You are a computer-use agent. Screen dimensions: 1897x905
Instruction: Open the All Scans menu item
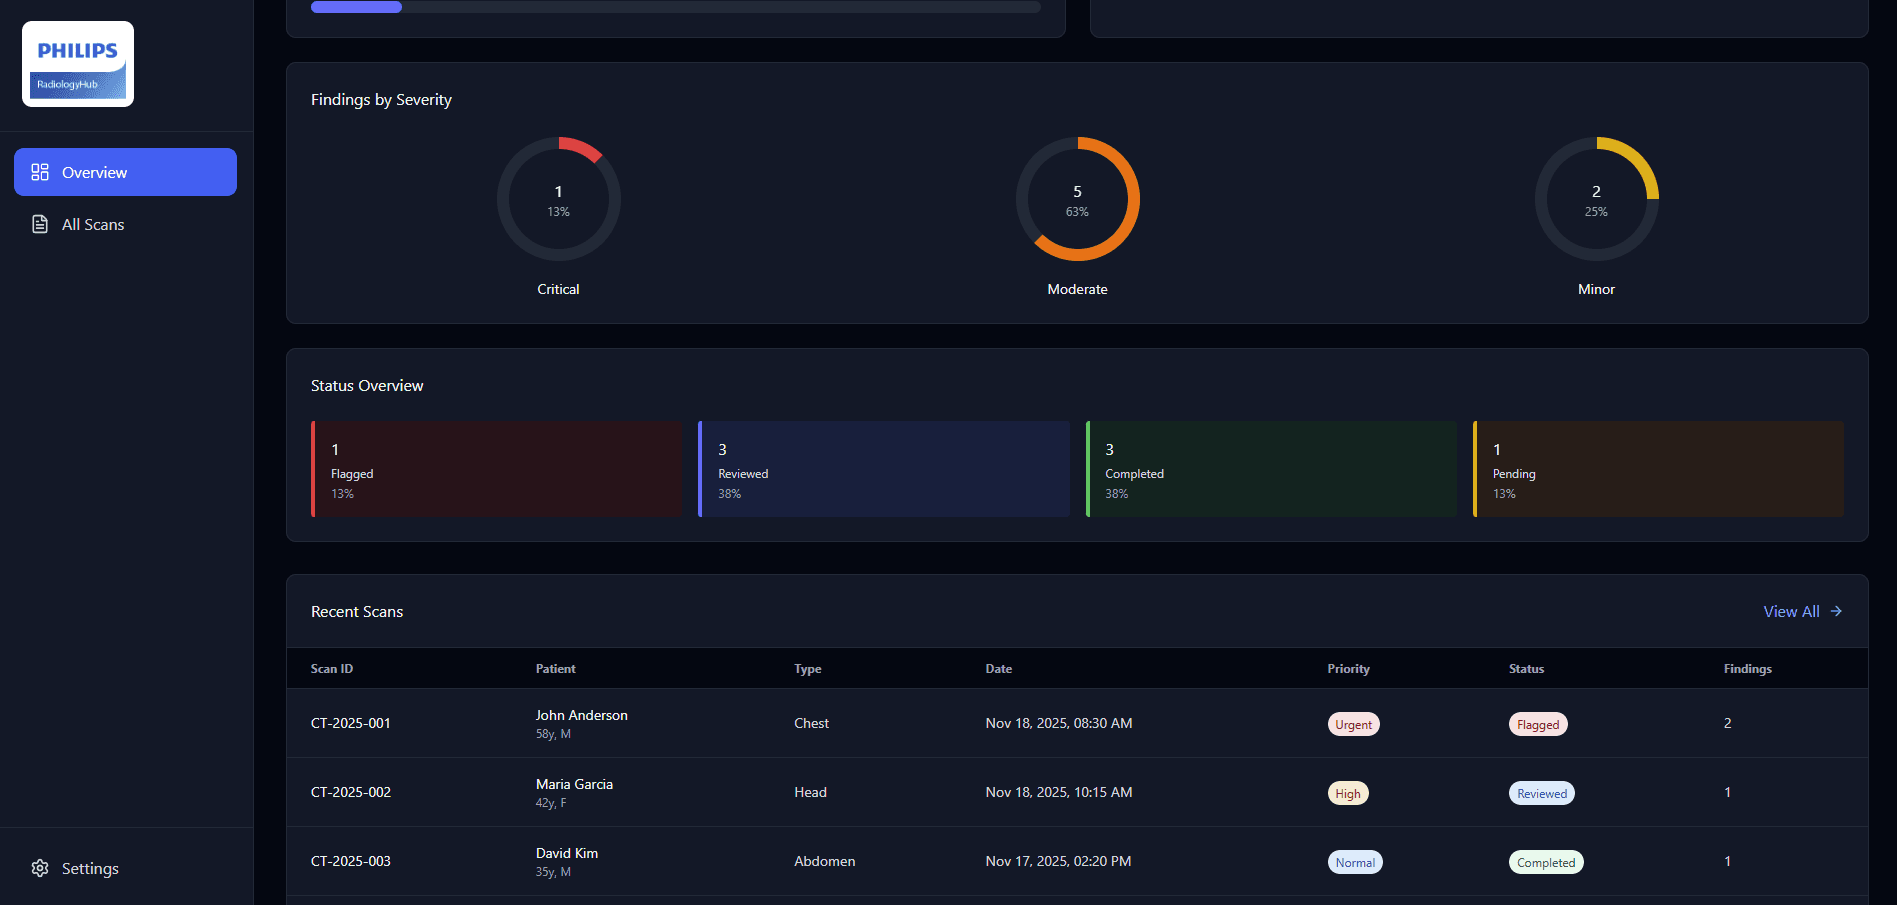click(125, 224)
